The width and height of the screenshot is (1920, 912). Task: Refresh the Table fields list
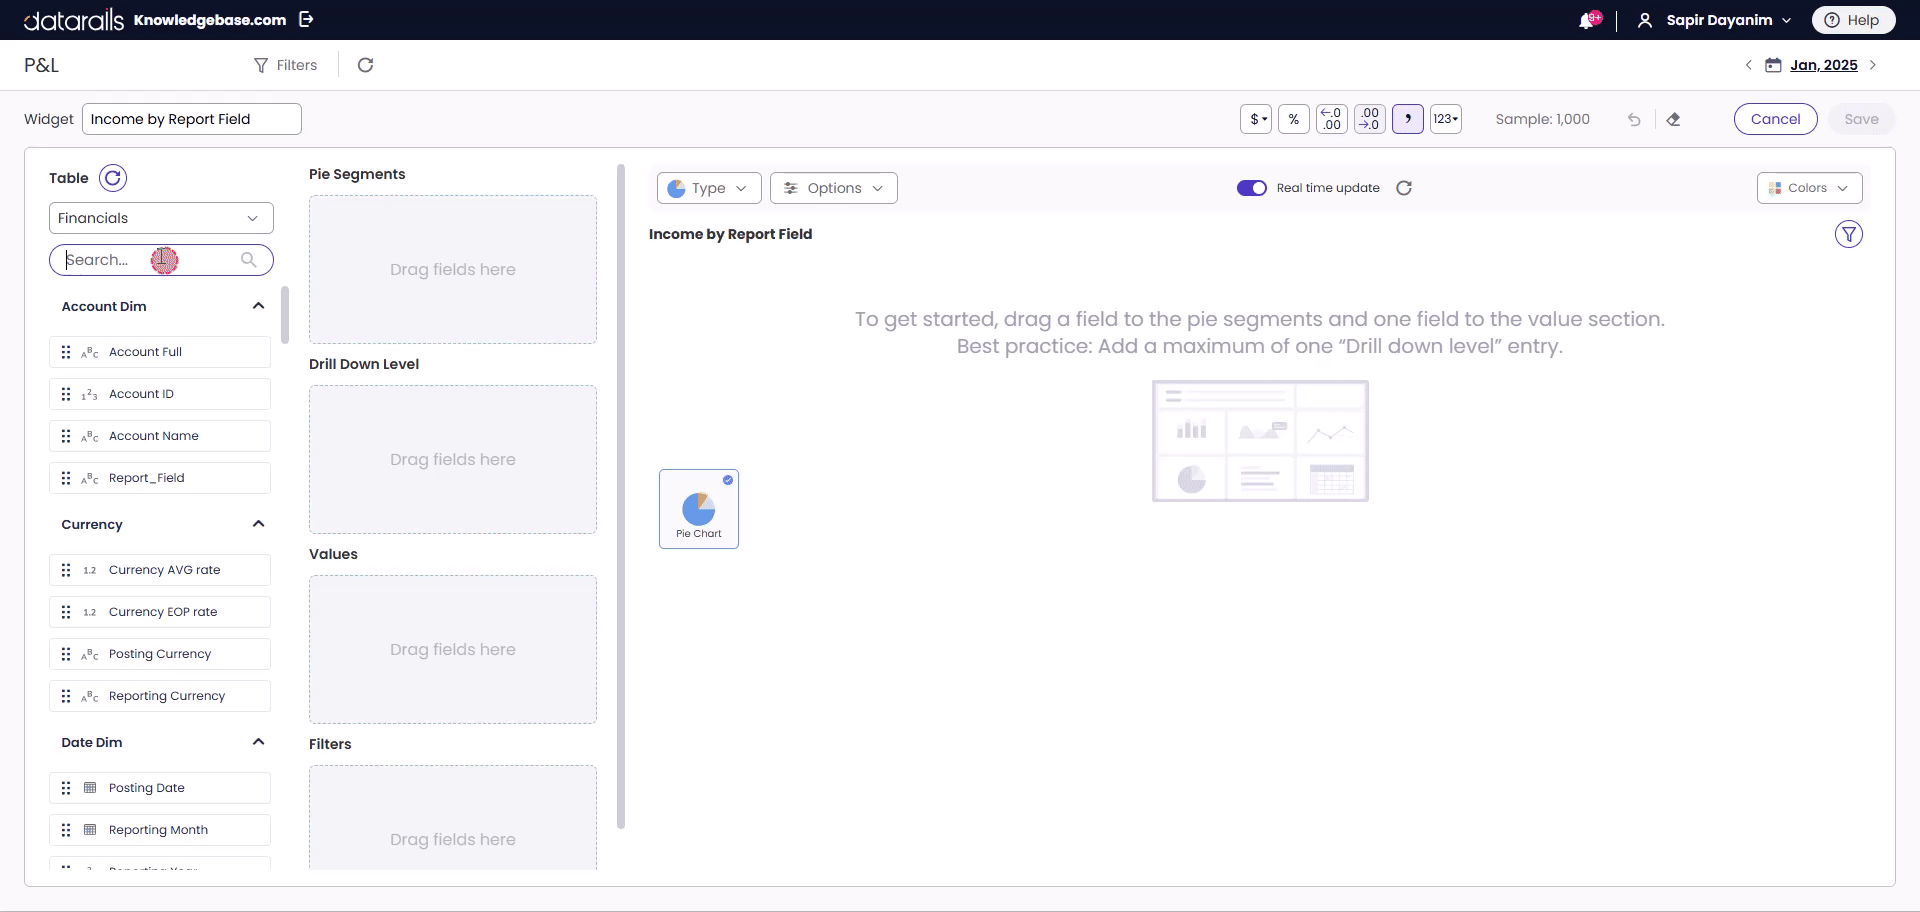[113, 178]
